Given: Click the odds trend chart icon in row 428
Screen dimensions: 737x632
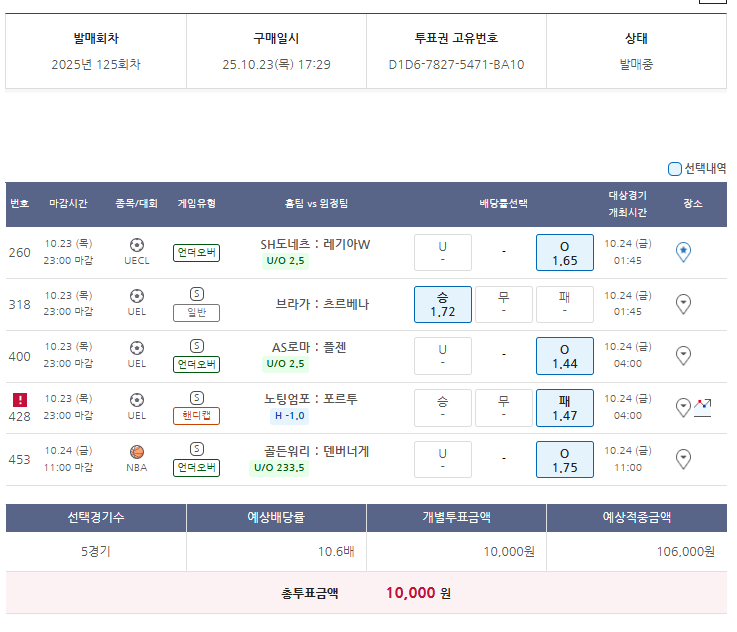Looking at the screenshot, I should point(702,407).
